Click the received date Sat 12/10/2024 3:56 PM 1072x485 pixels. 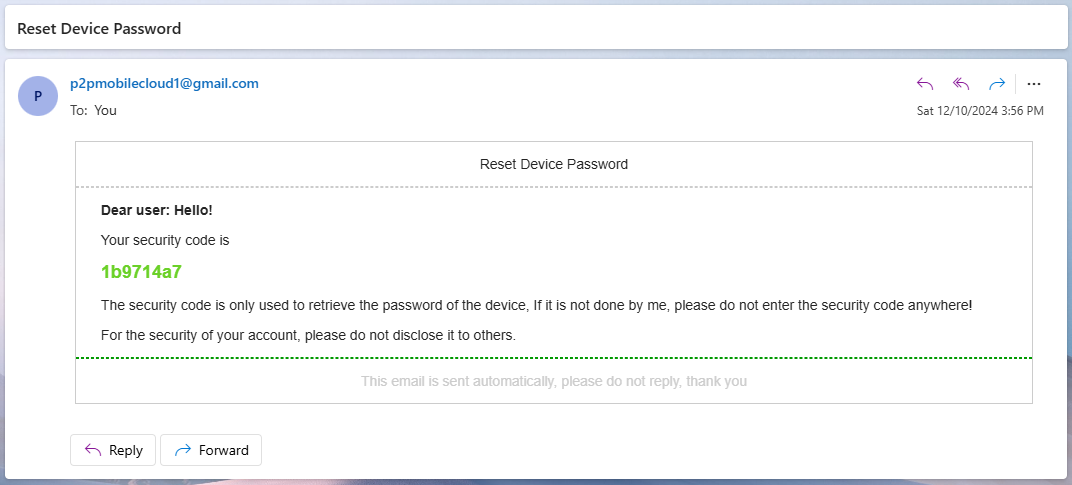coord(980,111)
